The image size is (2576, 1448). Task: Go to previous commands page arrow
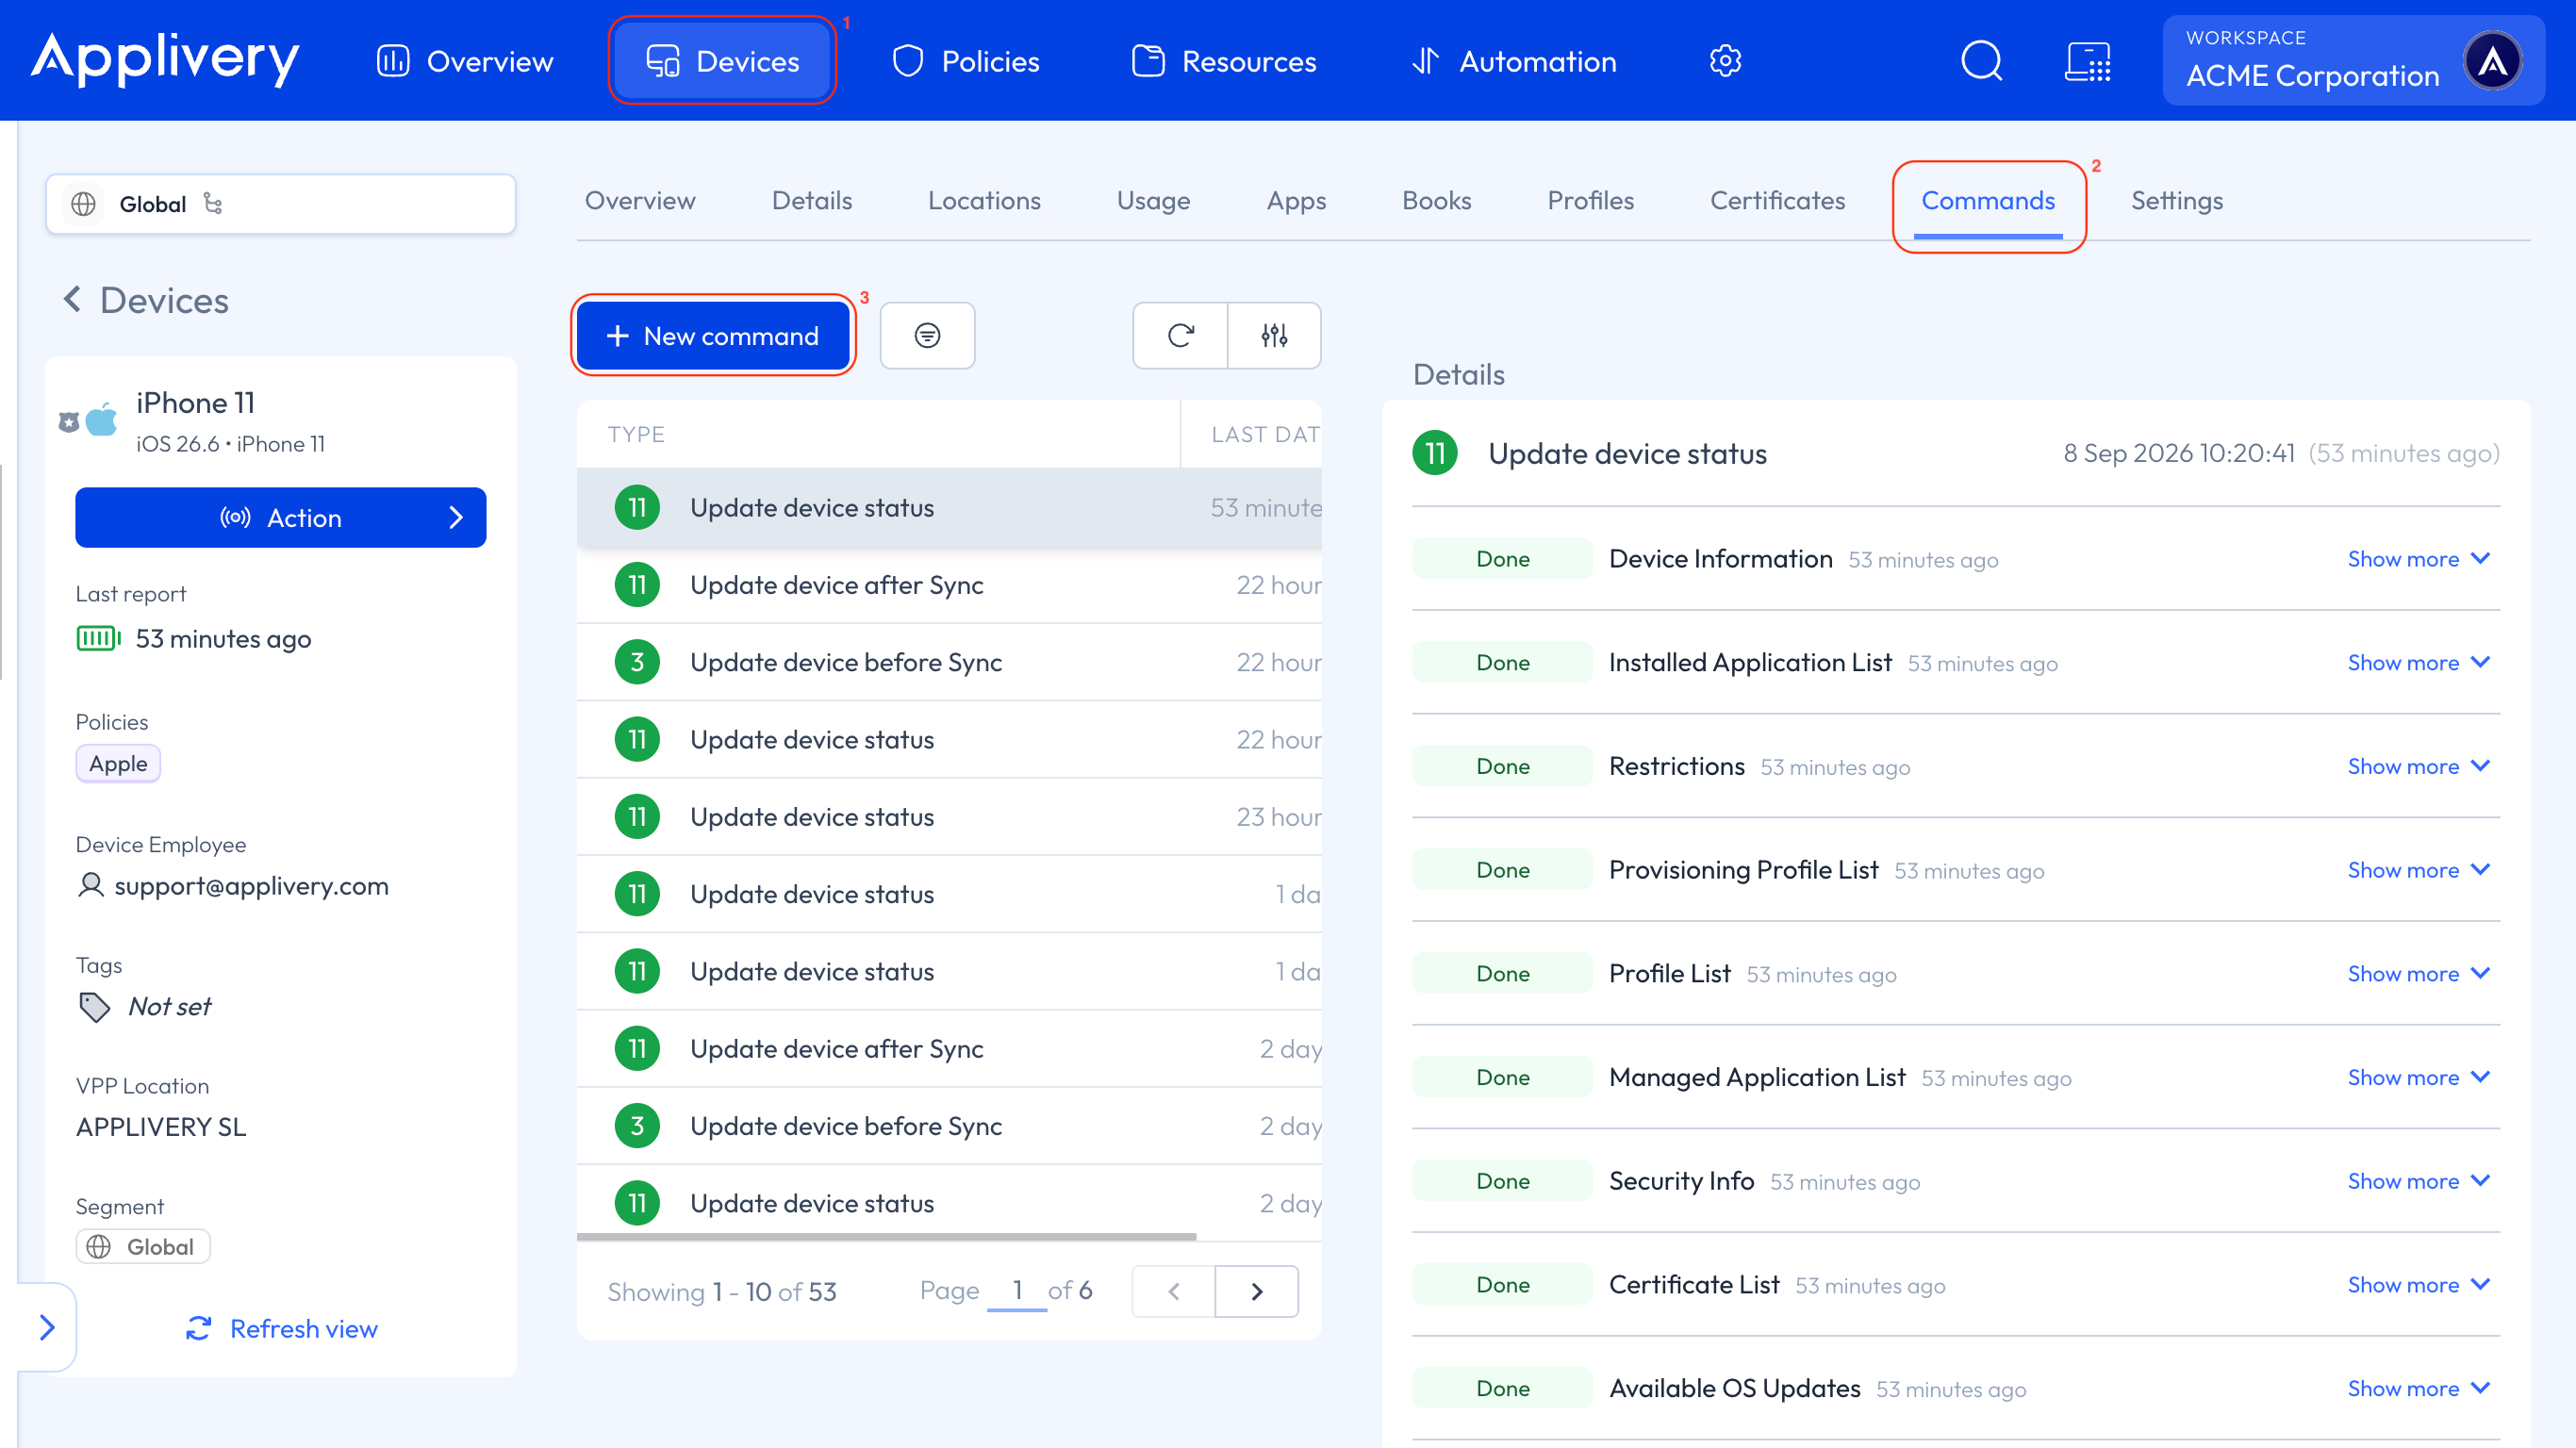[x=1174, y=1291]
